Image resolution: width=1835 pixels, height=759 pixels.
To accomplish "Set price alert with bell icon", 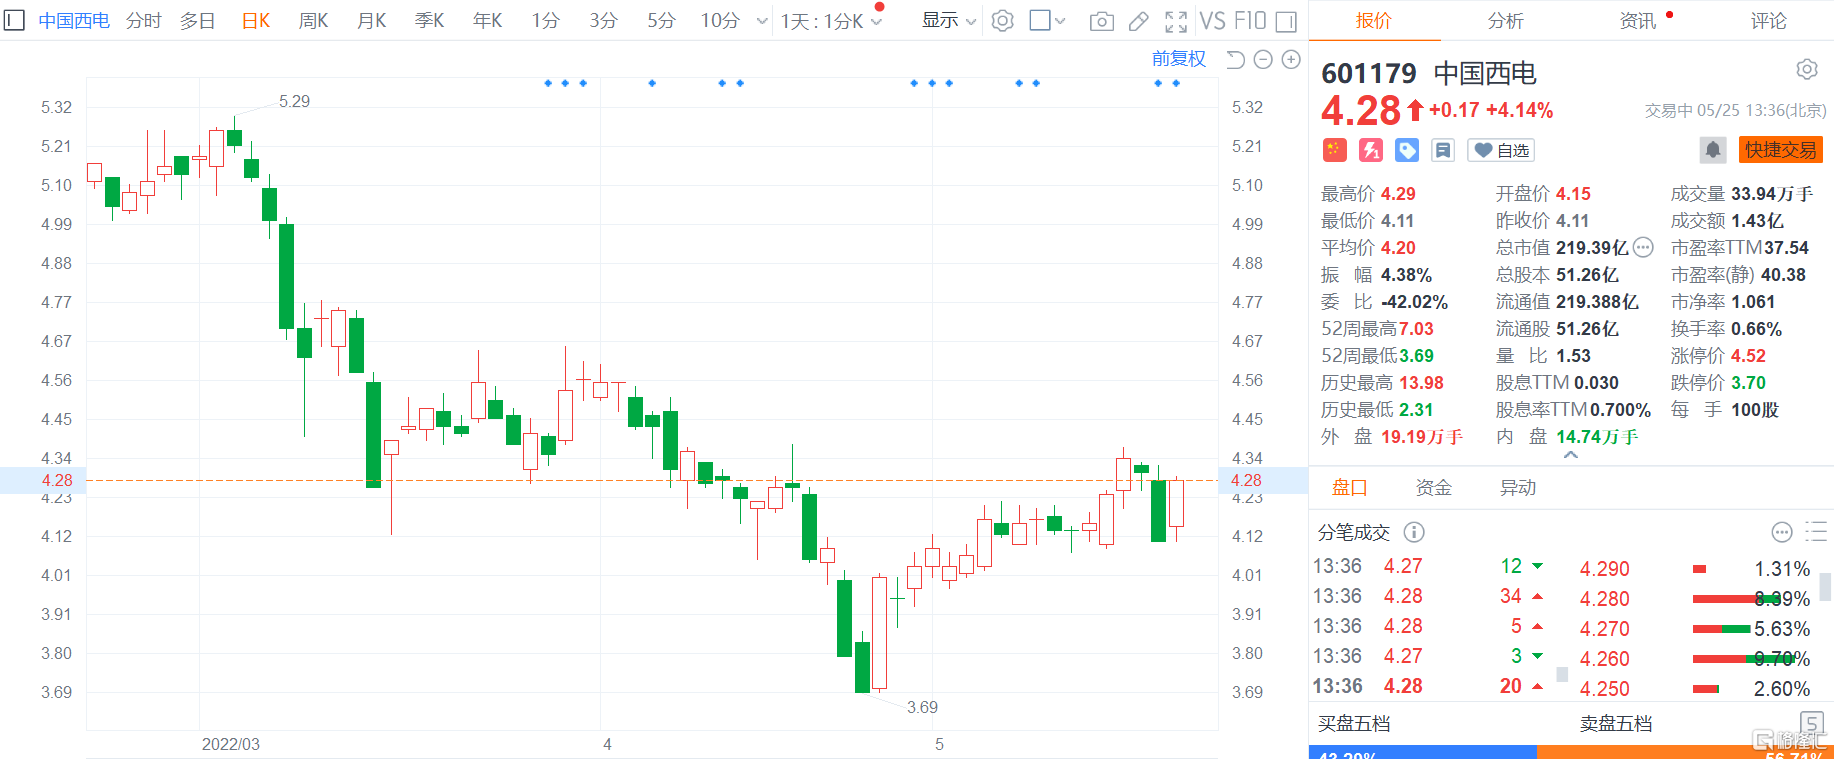I will [1713, 150].
